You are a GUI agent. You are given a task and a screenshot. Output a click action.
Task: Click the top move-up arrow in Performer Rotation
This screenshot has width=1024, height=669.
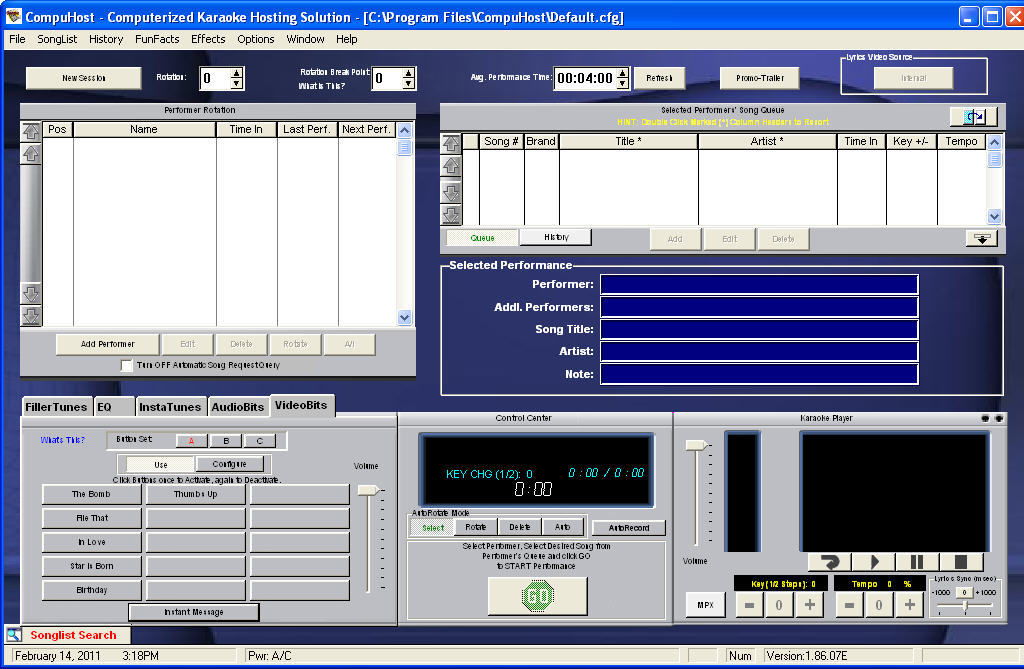(x=31, y=131)
